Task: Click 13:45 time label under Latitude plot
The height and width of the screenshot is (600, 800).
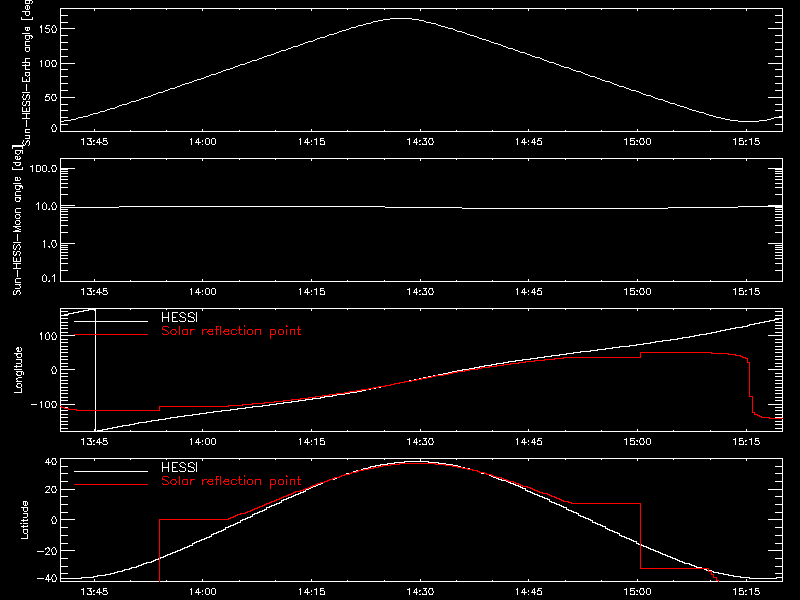Action: 94,592
